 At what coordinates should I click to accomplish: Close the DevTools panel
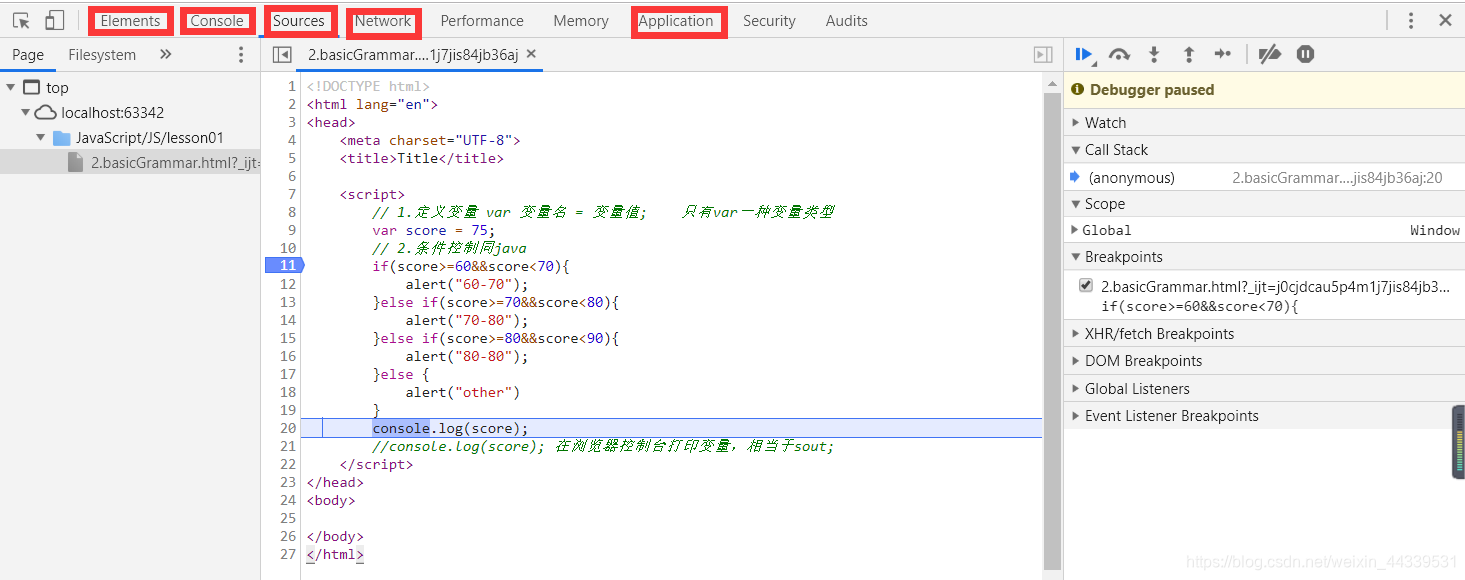pos(1445,20)
